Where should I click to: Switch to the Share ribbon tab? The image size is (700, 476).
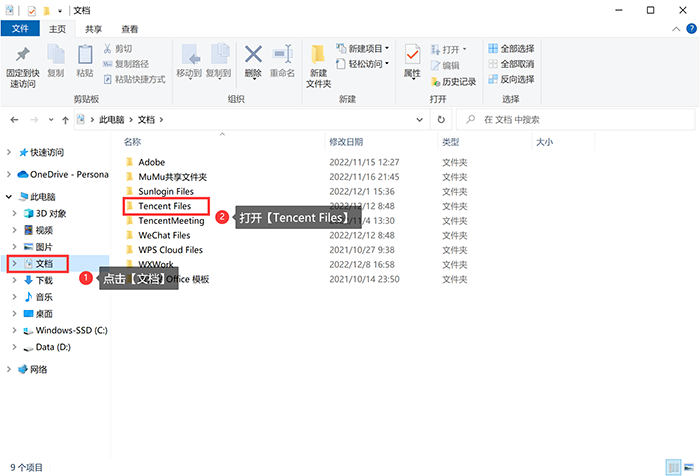click(x=93, y=29)
